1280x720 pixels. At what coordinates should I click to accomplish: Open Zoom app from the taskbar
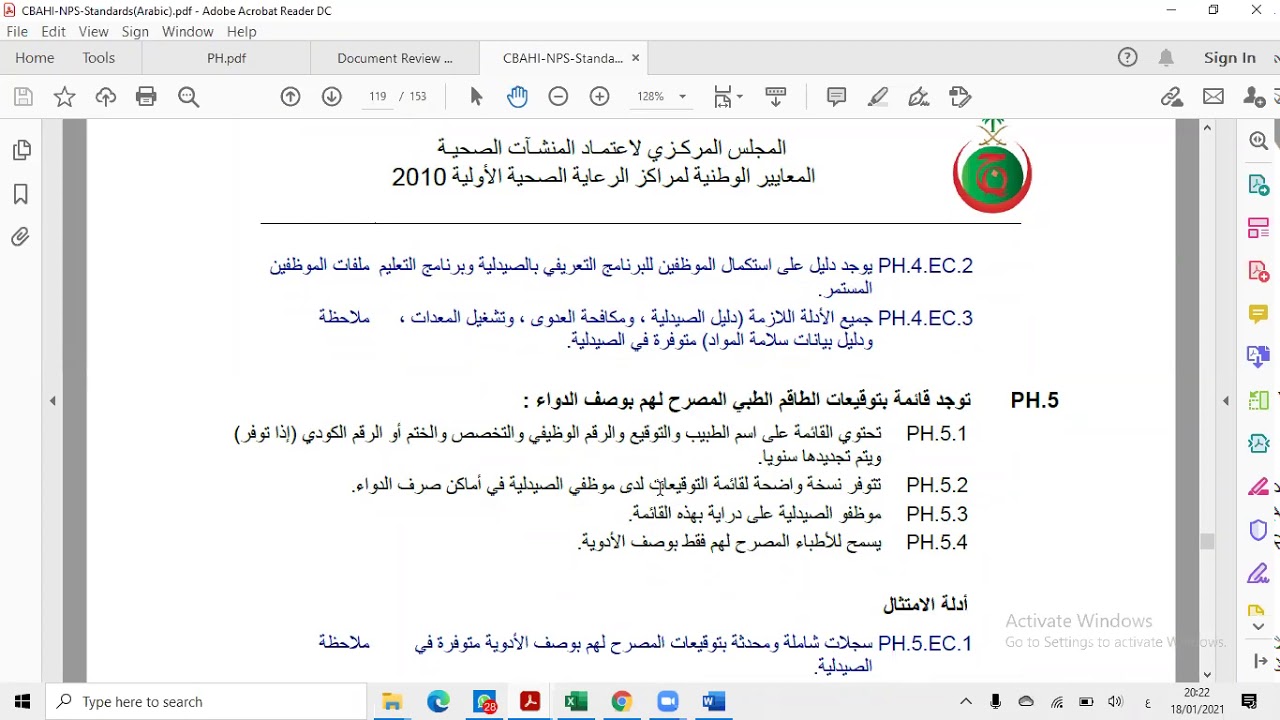pyautogui.click(x=667, y=702)
